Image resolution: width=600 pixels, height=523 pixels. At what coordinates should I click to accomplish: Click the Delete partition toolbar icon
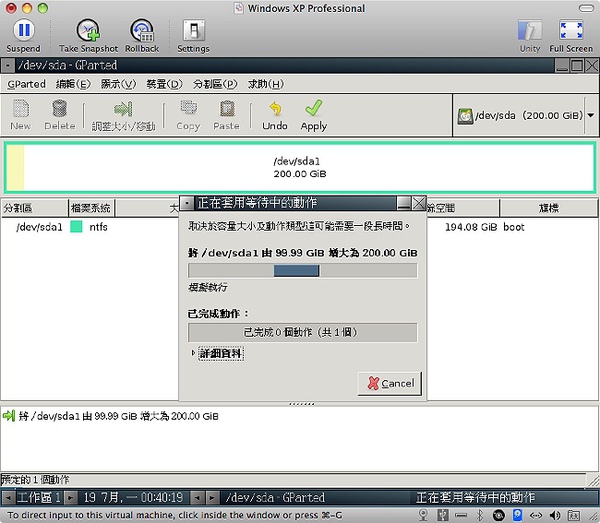[60, 109]
